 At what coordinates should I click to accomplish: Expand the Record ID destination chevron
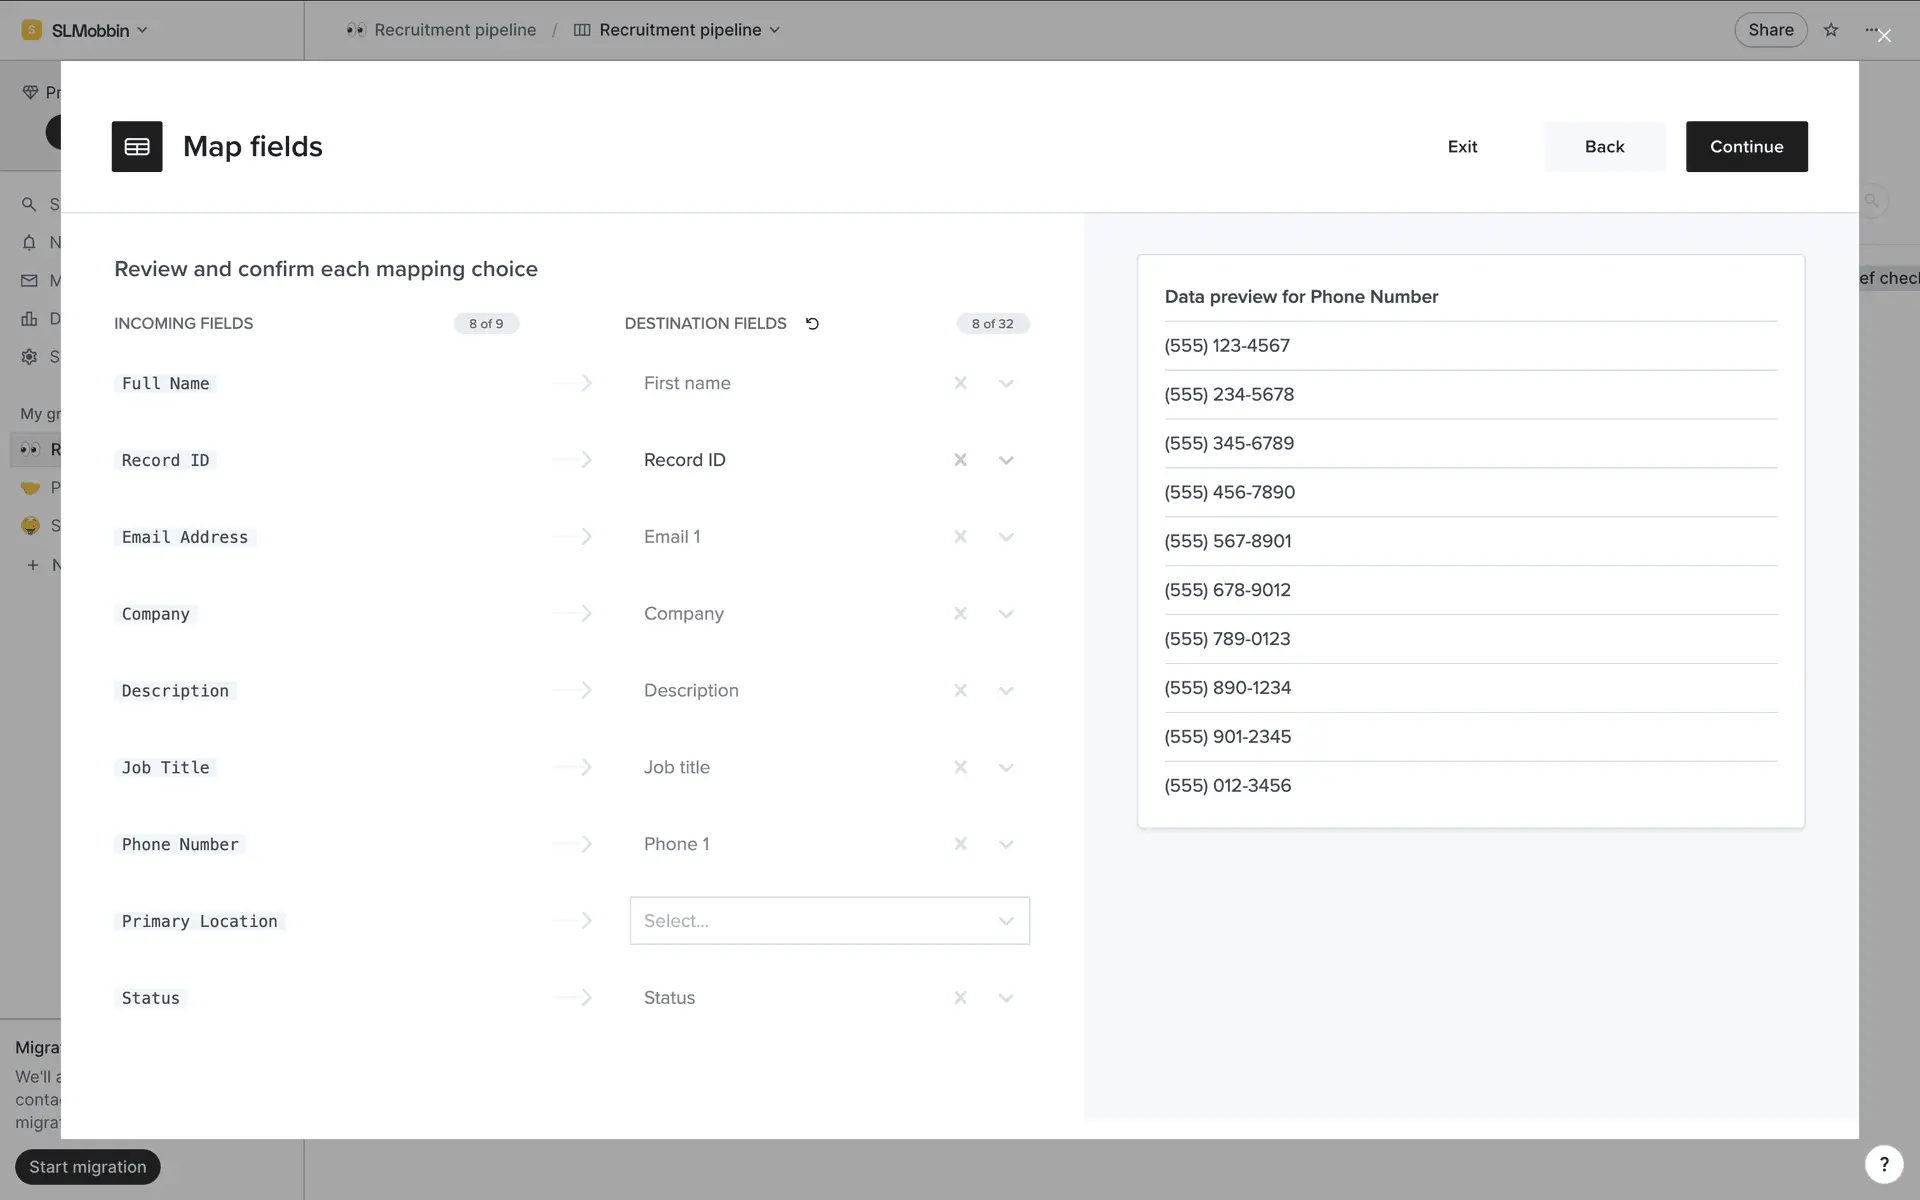point(1006,460)
